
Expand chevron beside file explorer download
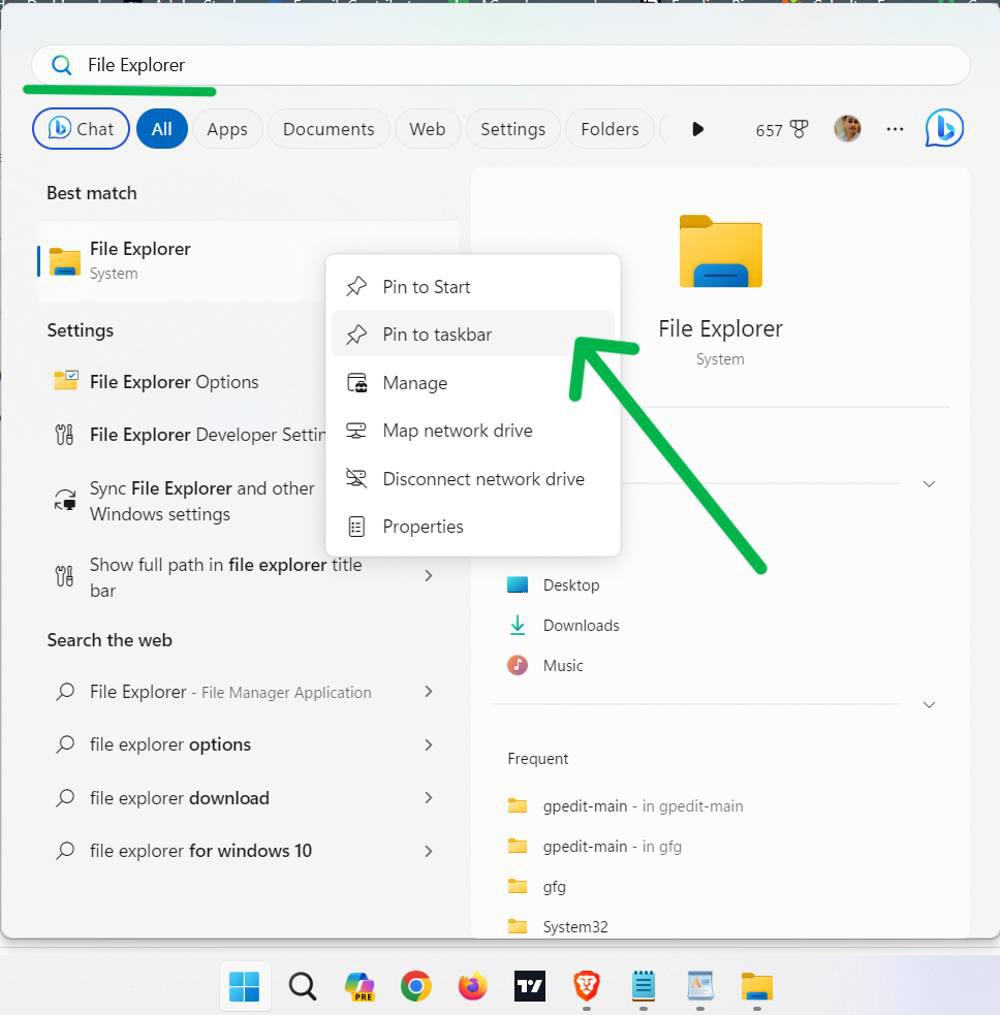click(428, 798)
